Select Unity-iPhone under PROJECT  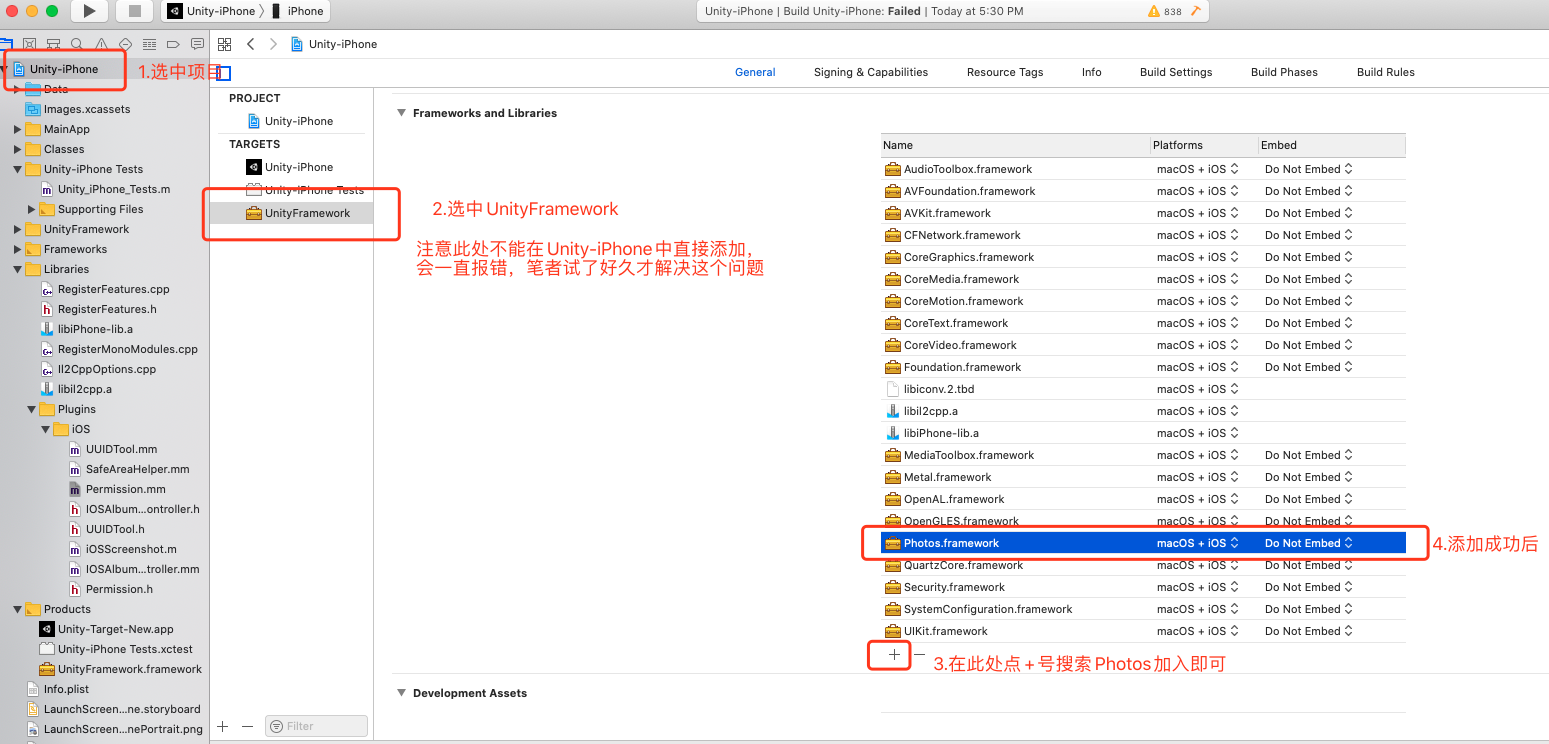(290, 121)
